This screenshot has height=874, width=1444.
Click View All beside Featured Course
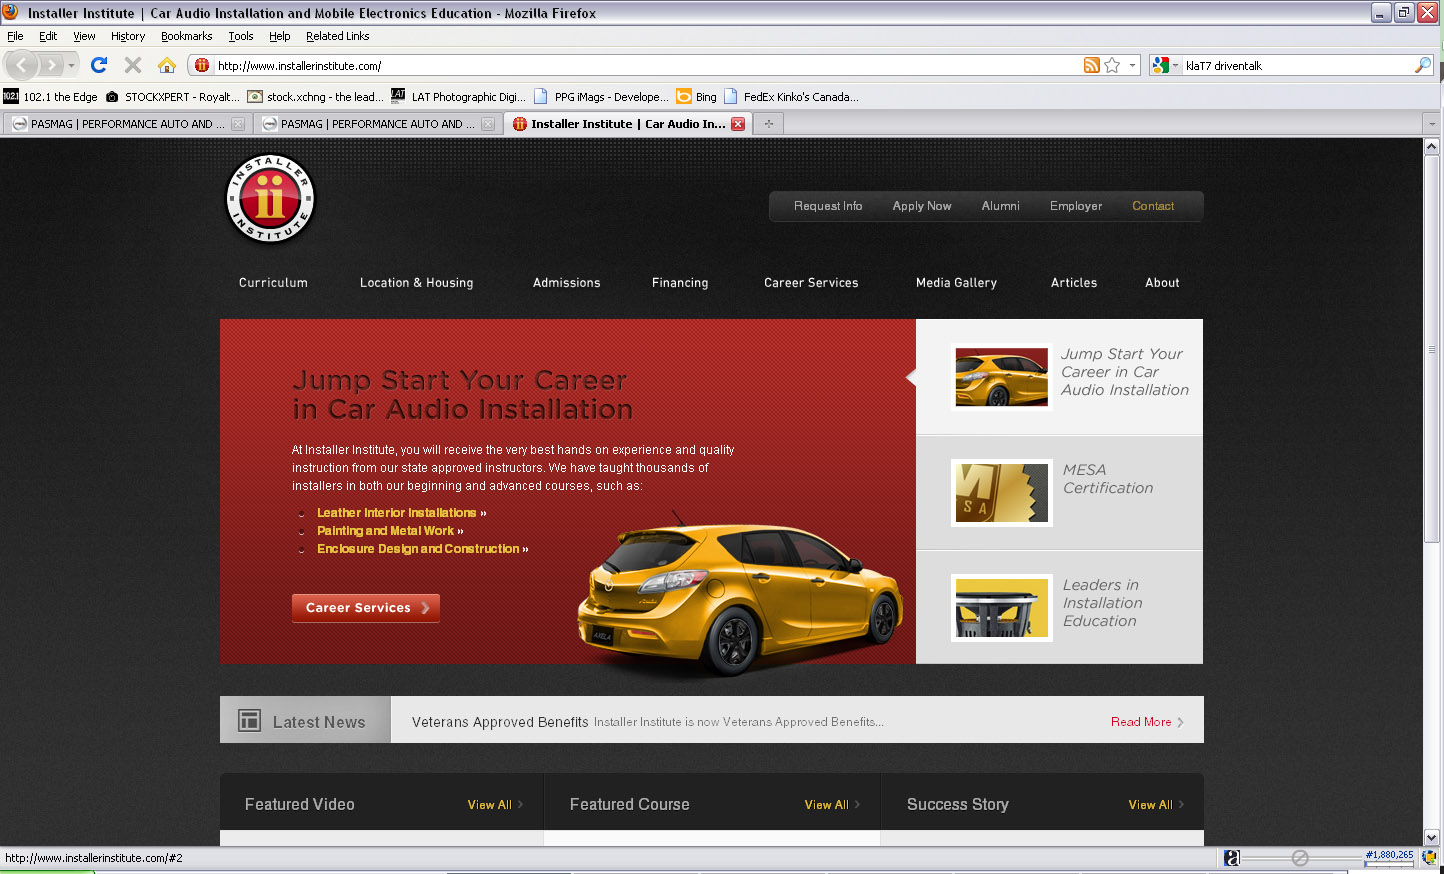point(832,805)
